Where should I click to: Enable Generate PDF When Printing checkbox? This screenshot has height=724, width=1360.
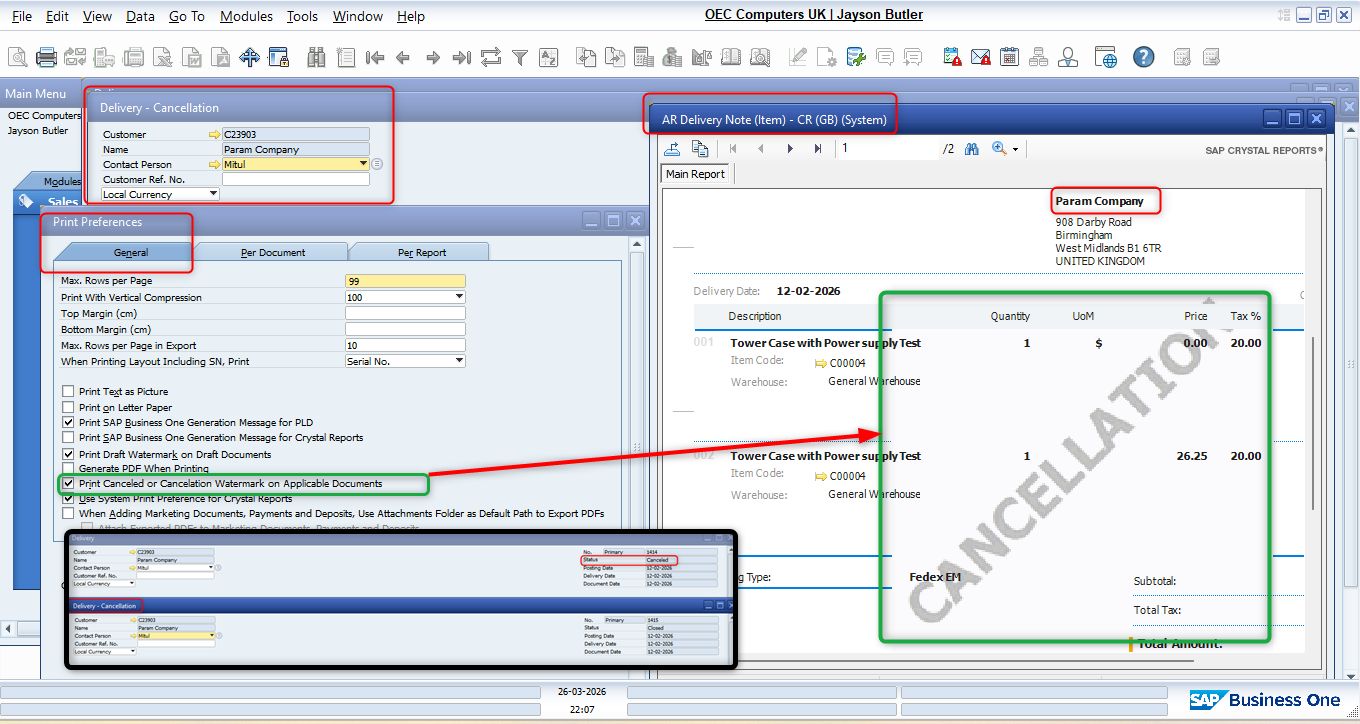click(x=68, y=468)
